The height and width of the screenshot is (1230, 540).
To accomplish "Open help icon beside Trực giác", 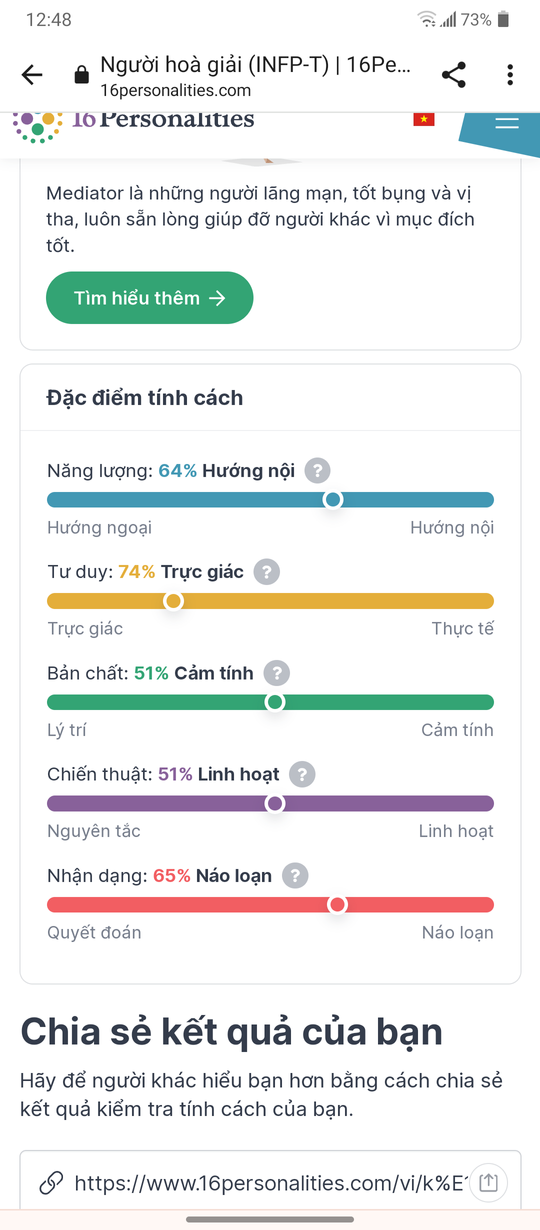I will pos(266,572).
